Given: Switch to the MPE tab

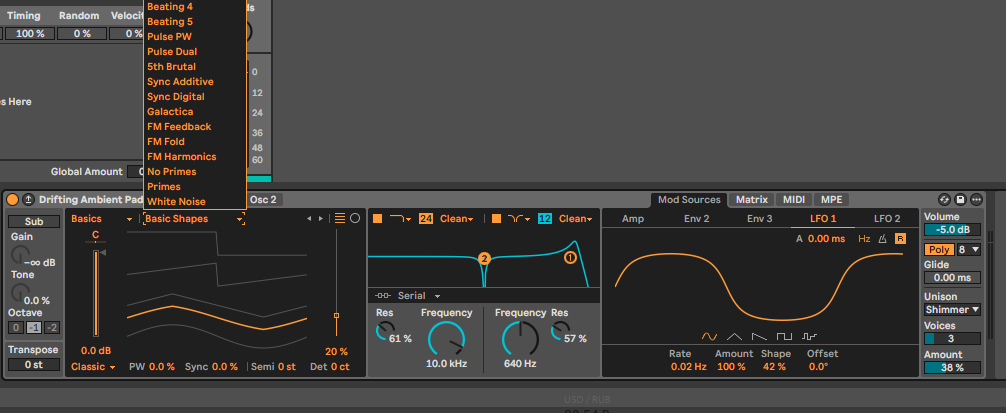Looking at the screenshot, I should click(x=831, y=199).
